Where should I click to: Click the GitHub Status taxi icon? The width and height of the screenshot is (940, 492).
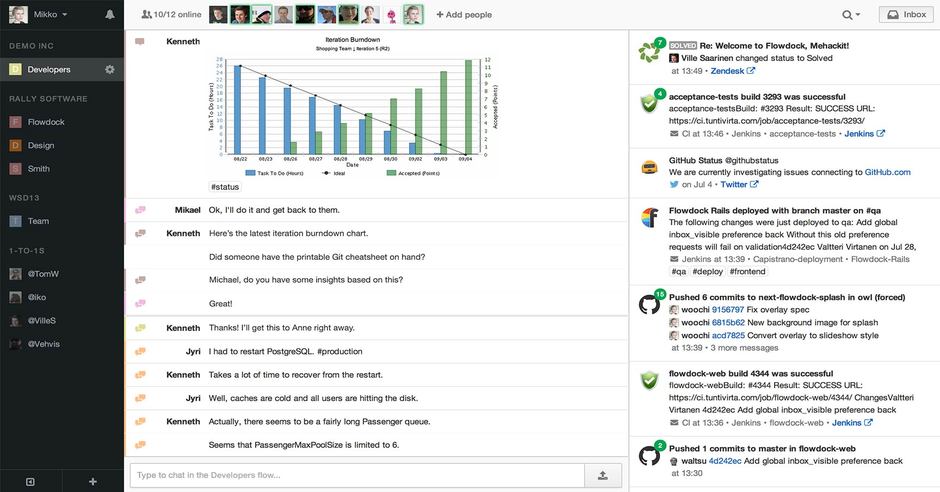649,167
